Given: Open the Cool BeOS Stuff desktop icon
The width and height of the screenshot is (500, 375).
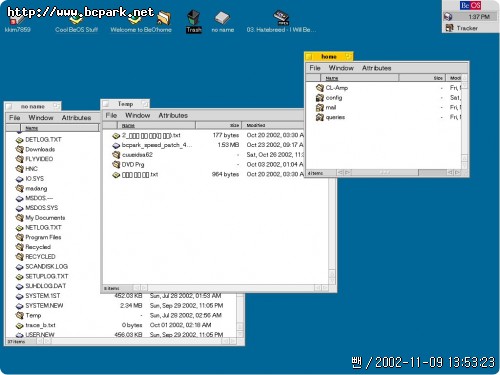Looking at the screenshot, I should pyautogui.click(x=76, y=20).
